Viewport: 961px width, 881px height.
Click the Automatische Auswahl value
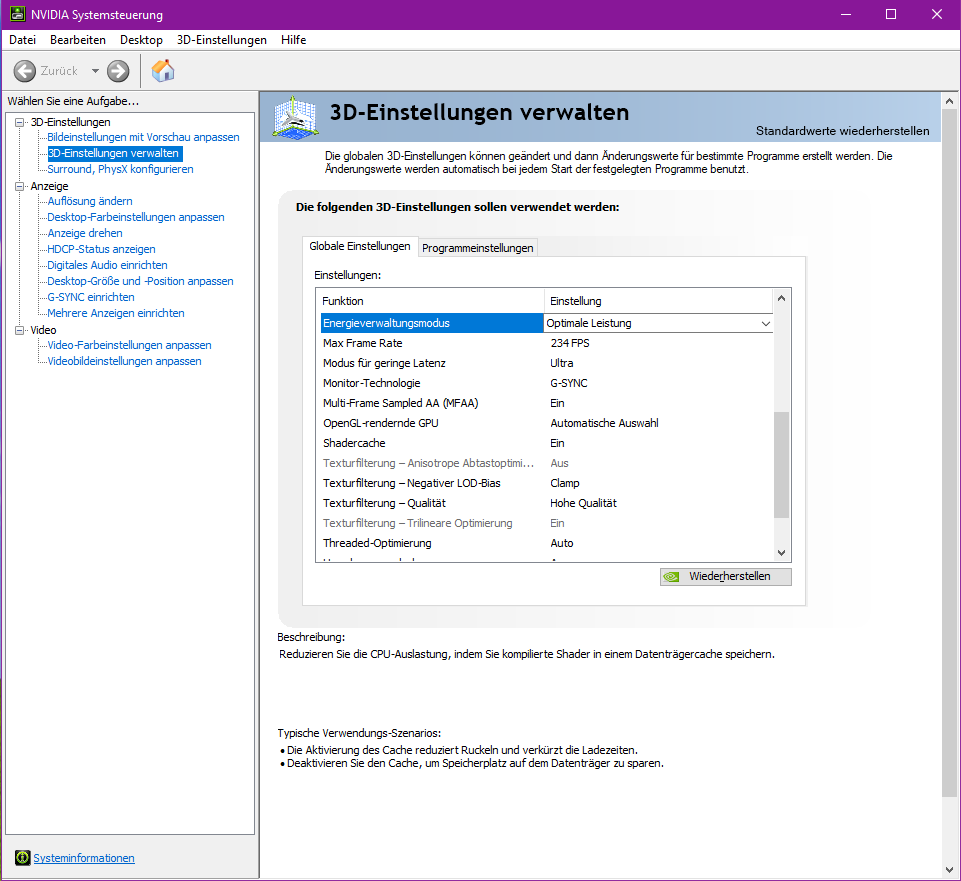[x=604, y=423]
